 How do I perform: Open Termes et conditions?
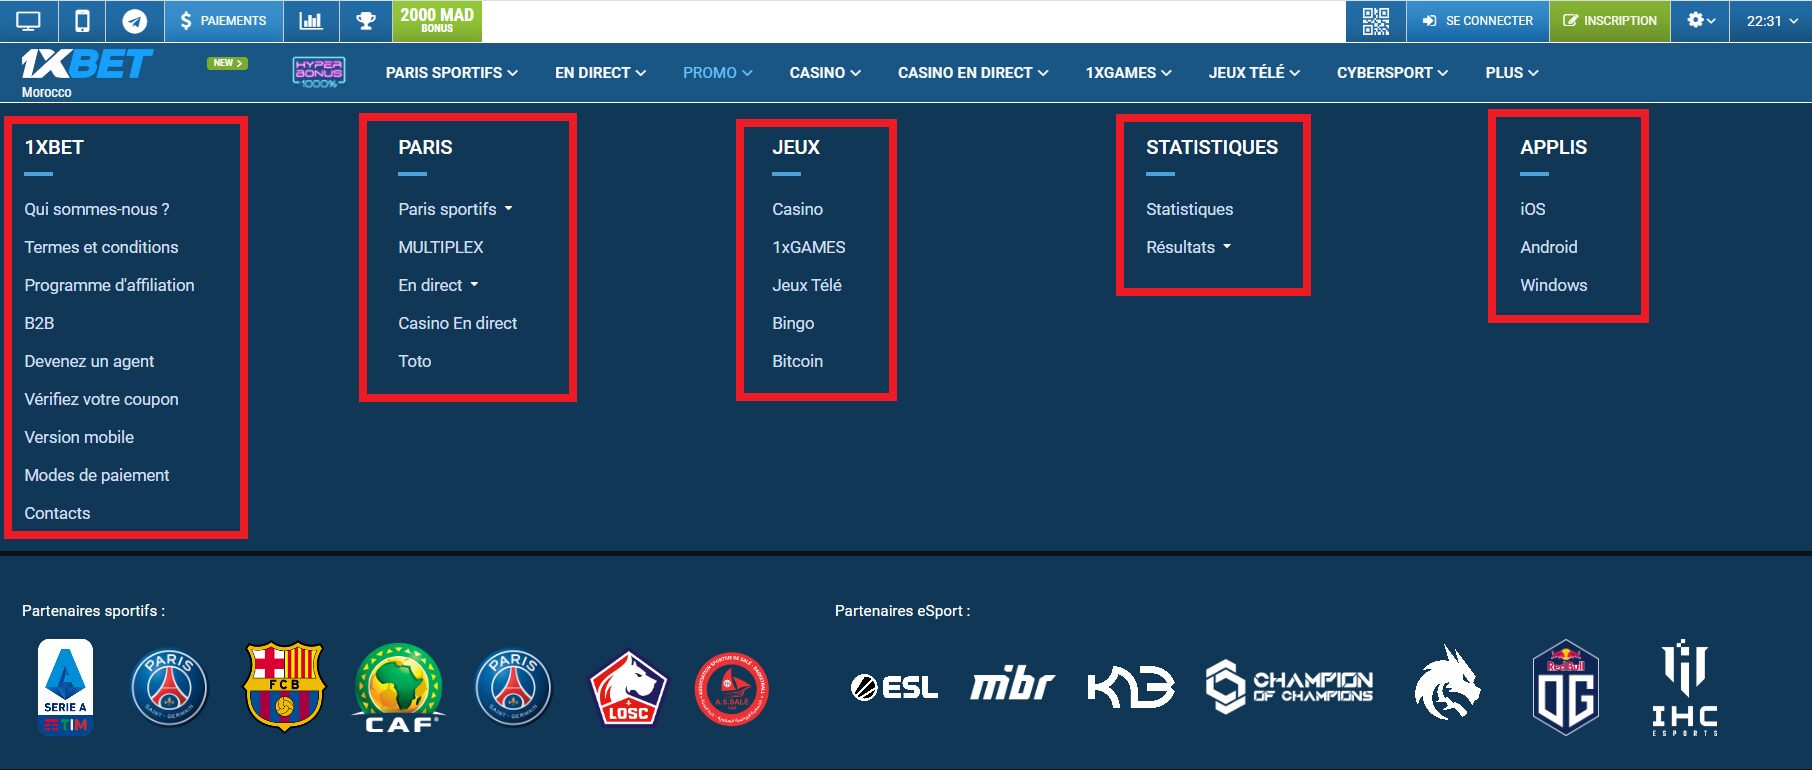point(101,247)
